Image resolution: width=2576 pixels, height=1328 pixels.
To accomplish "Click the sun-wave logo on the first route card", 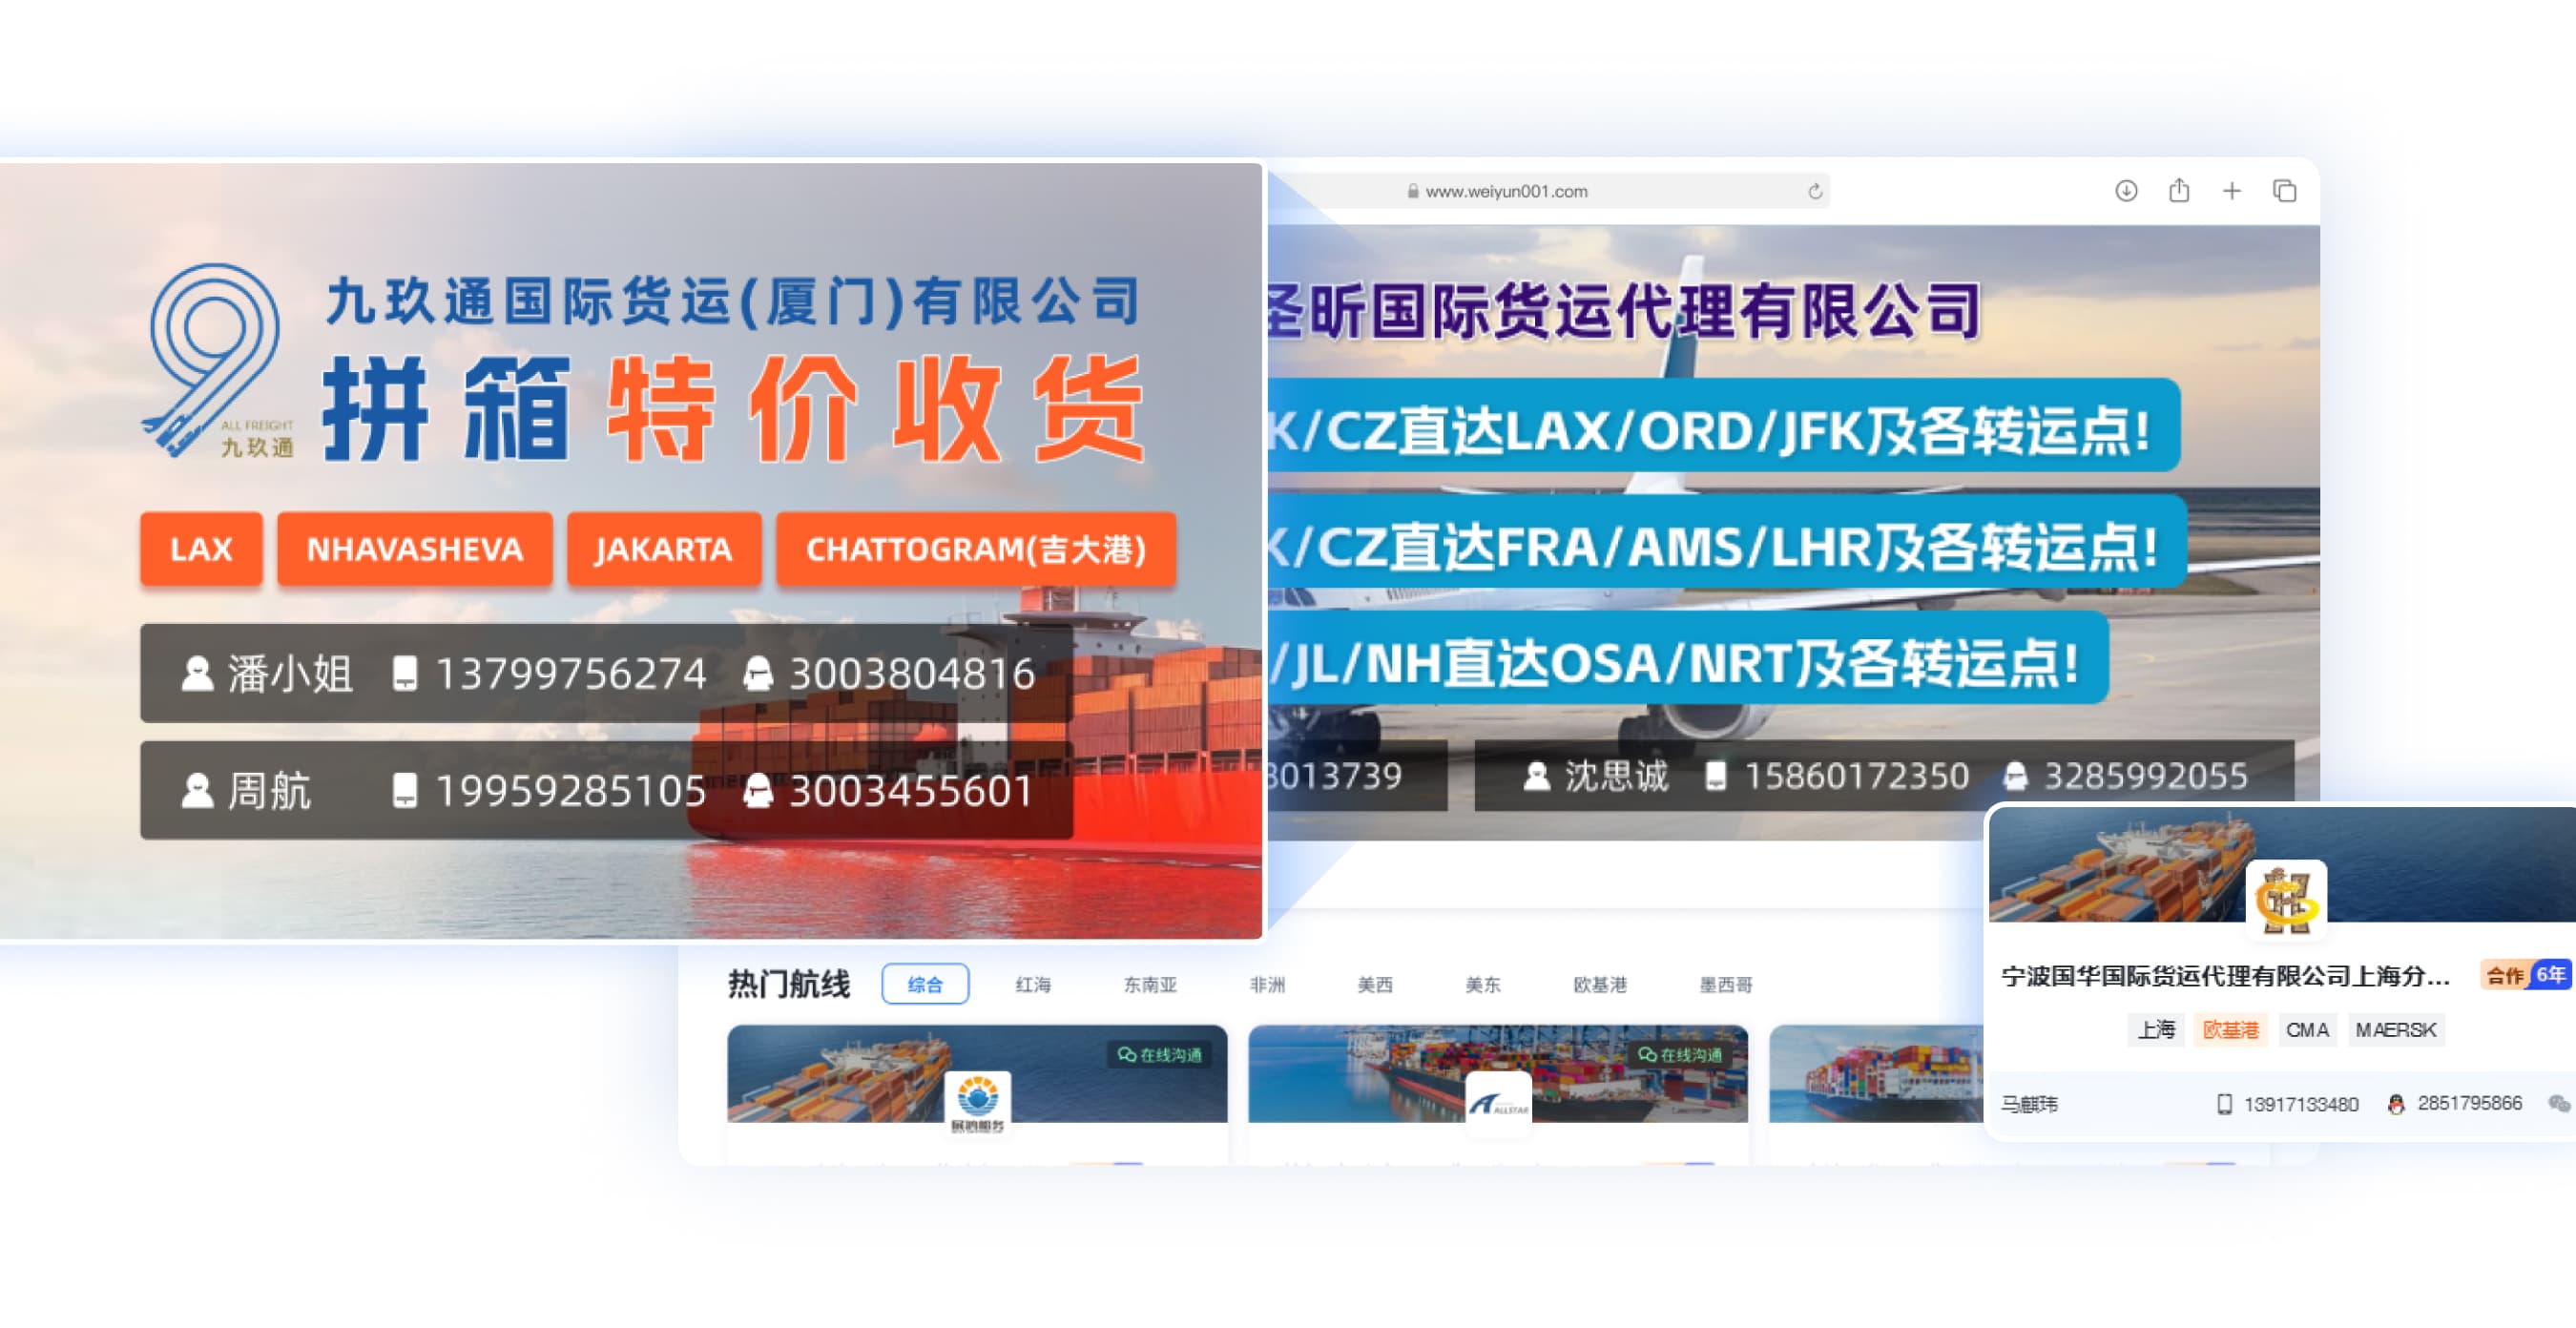I will coord(977,1104).
